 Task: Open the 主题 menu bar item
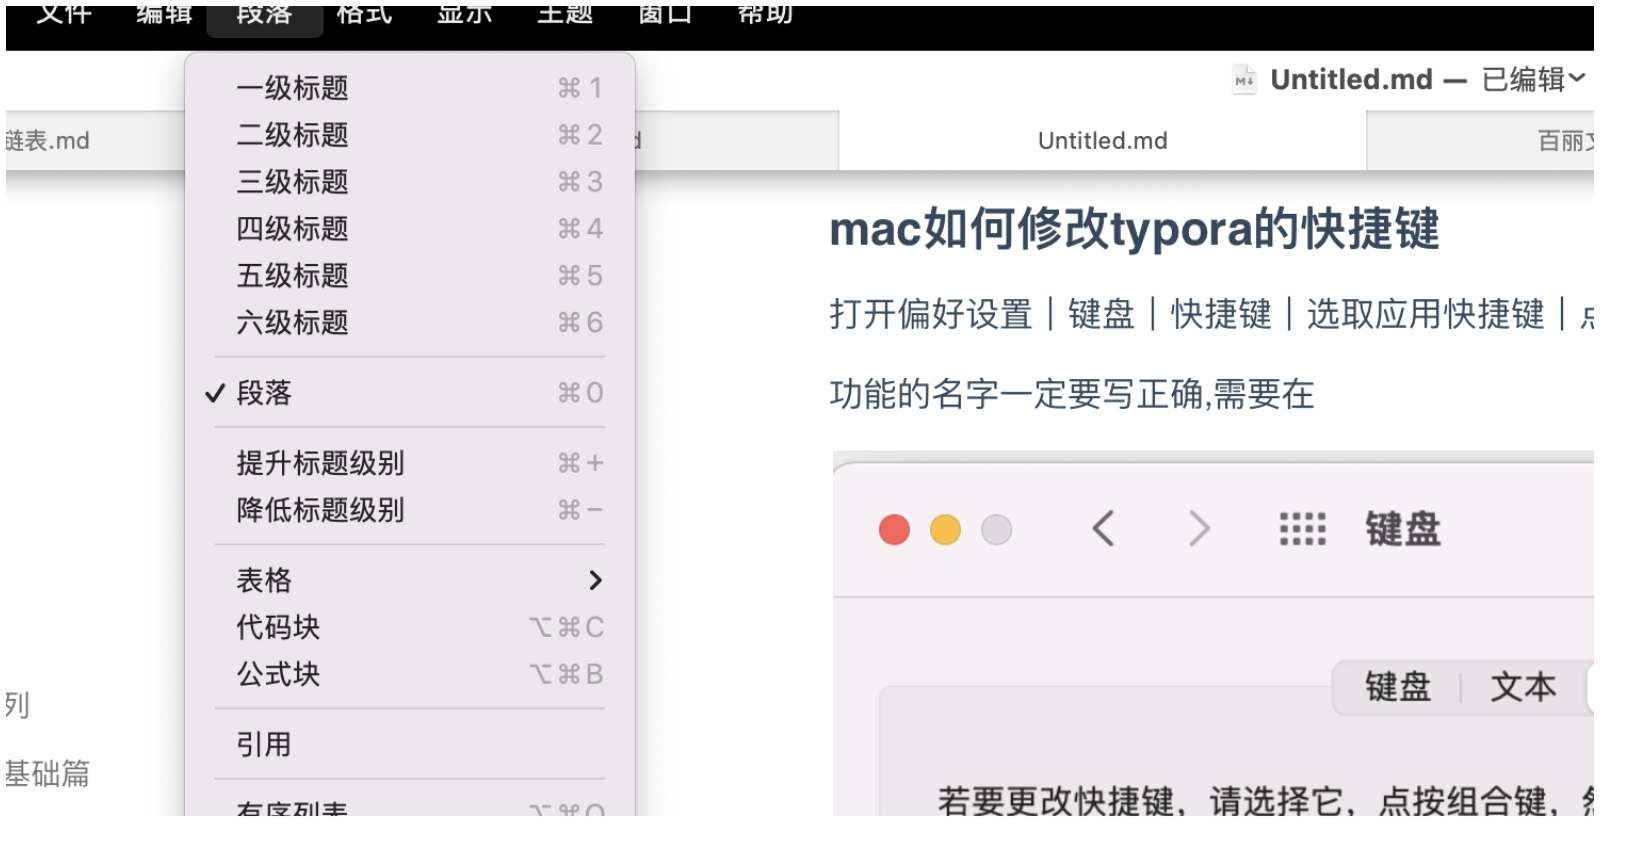565,16
